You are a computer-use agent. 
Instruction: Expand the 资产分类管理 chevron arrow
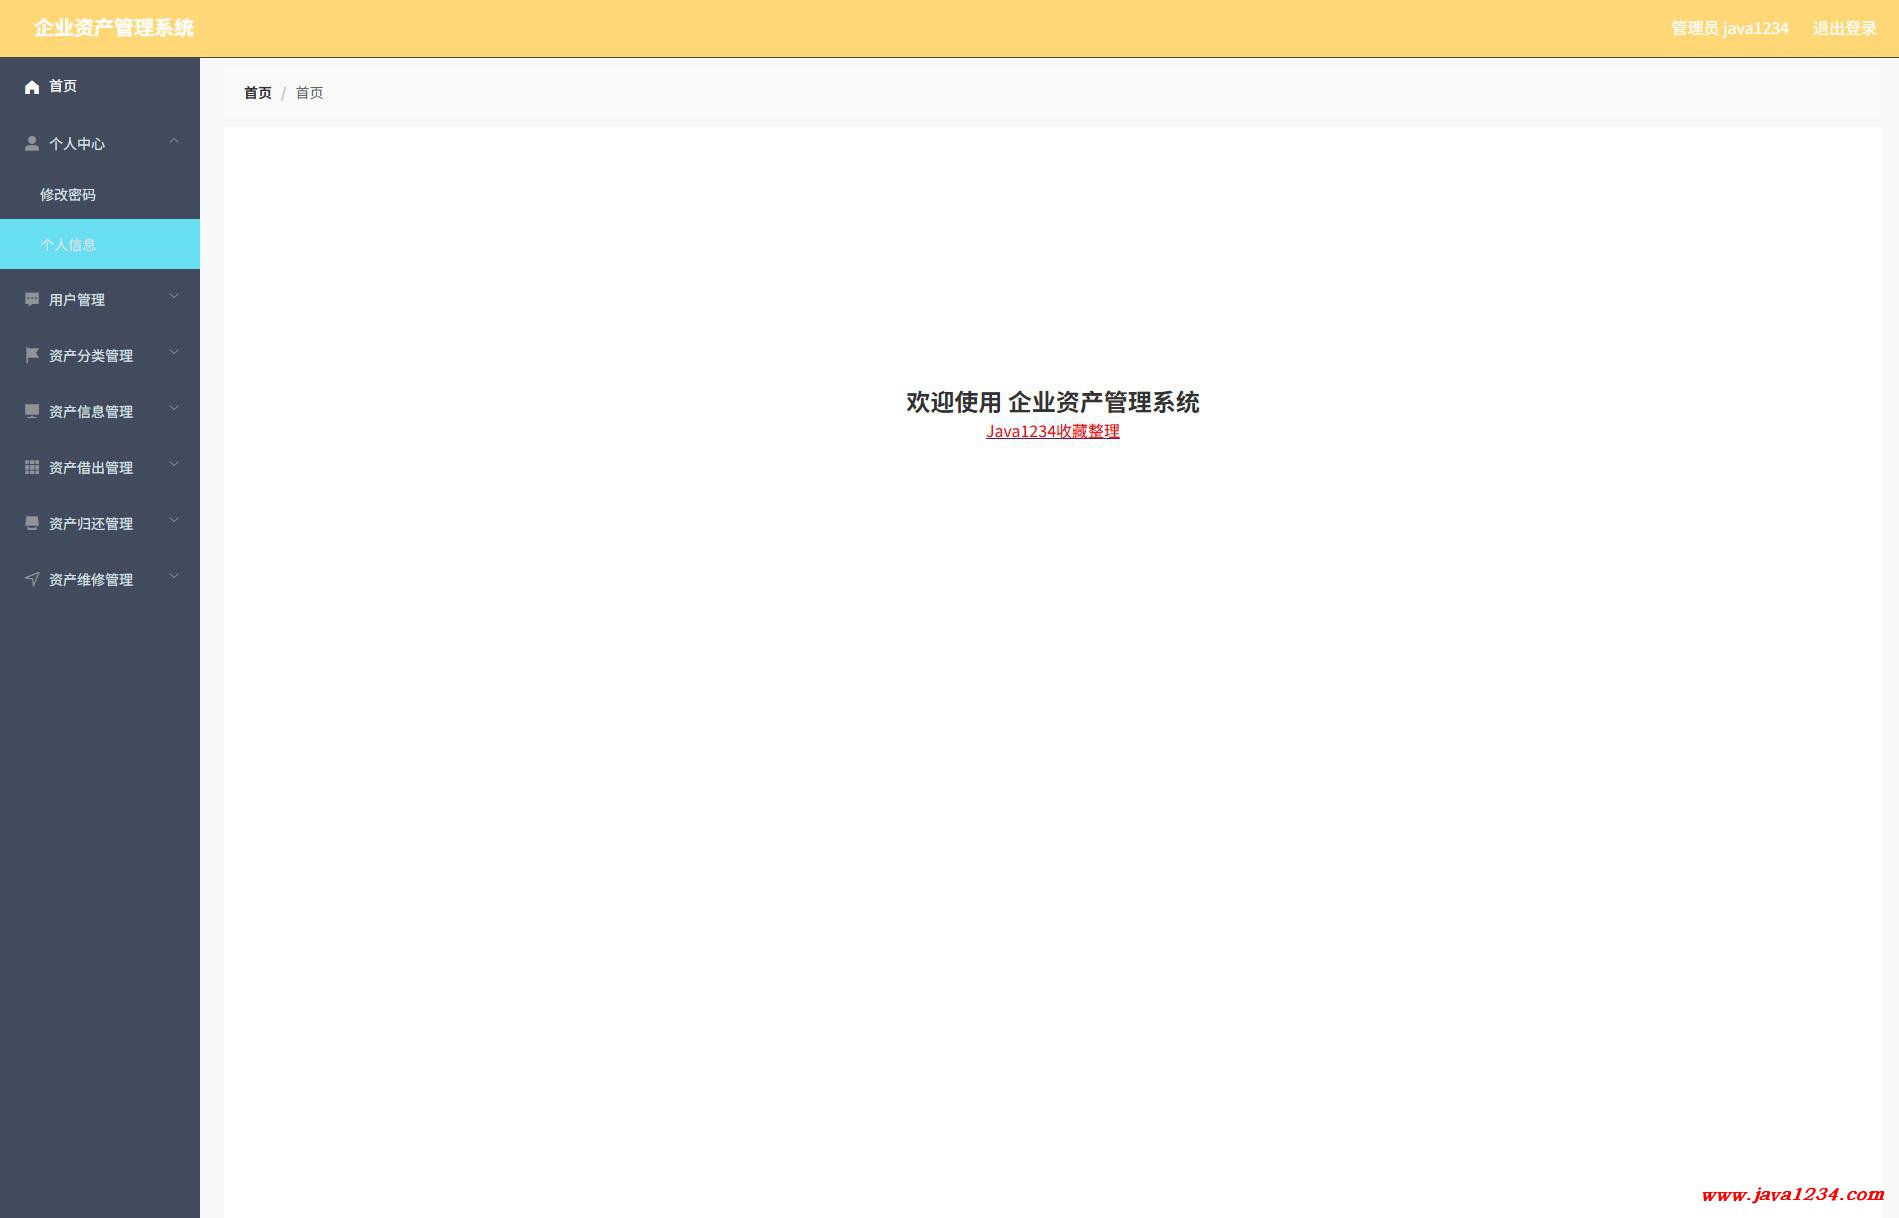click(174, 353)
